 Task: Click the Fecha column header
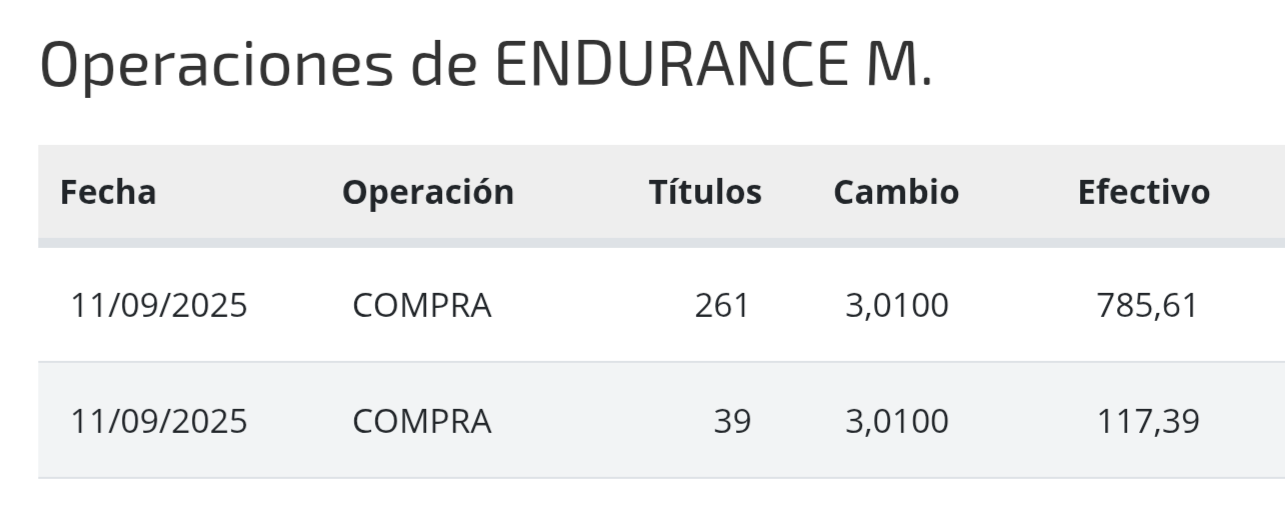pos(108,192)
